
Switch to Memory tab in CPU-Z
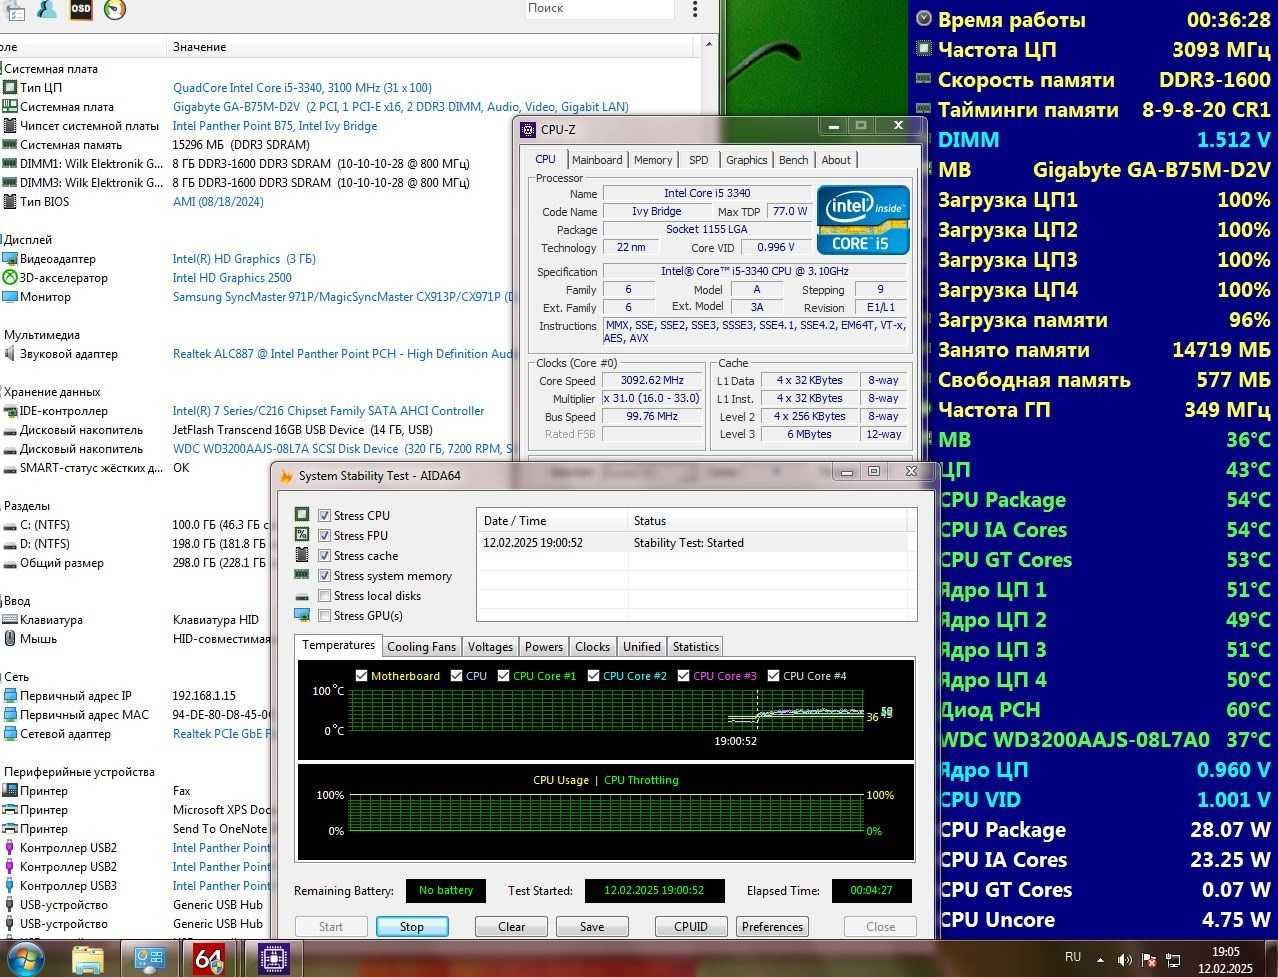(x=653, y=160)
